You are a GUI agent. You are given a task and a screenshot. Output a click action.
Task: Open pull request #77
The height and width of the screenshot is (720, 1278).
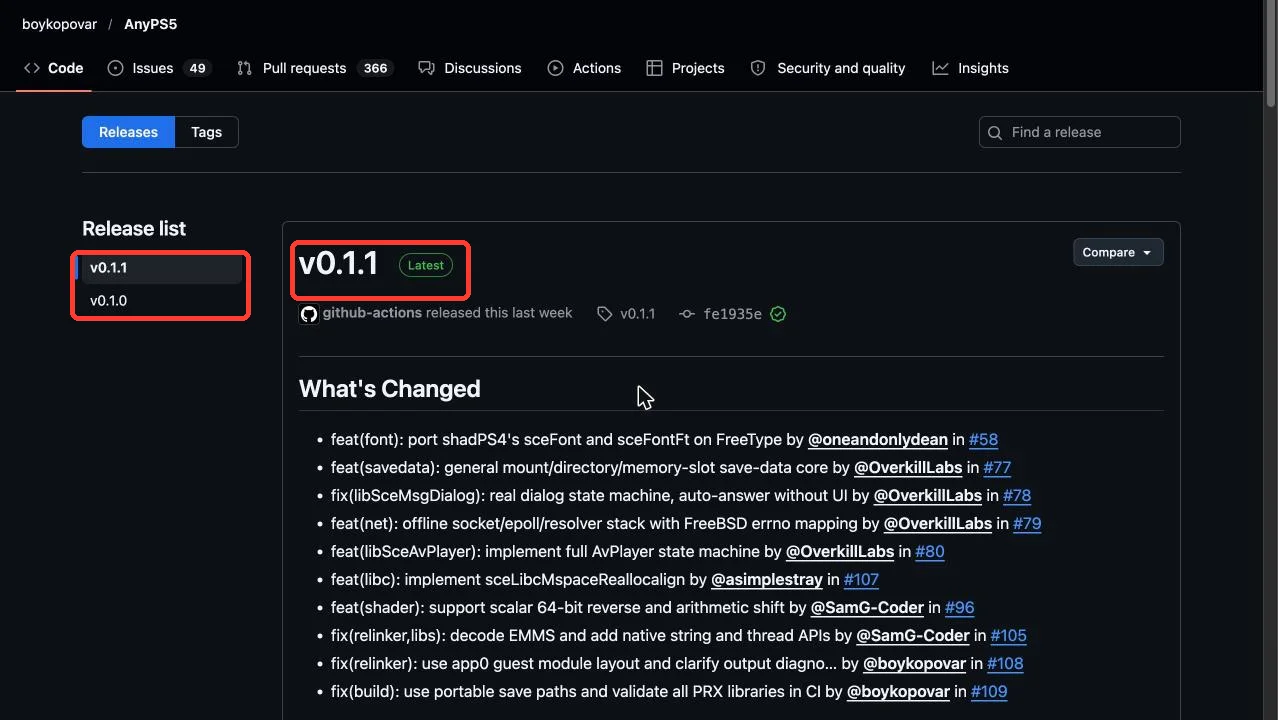pos(997,467)
